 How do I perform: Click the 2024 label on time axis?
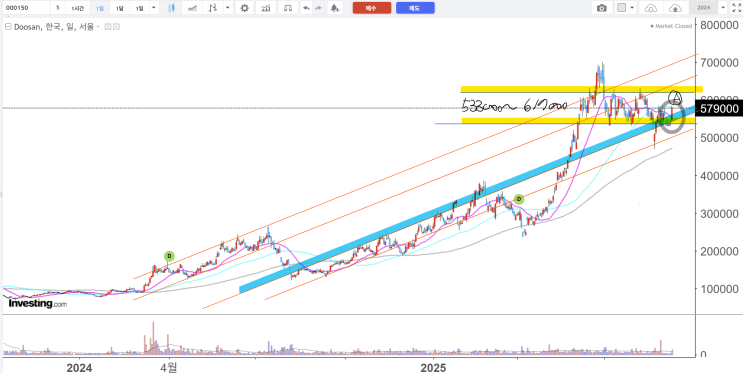click(x=79, y=367)
